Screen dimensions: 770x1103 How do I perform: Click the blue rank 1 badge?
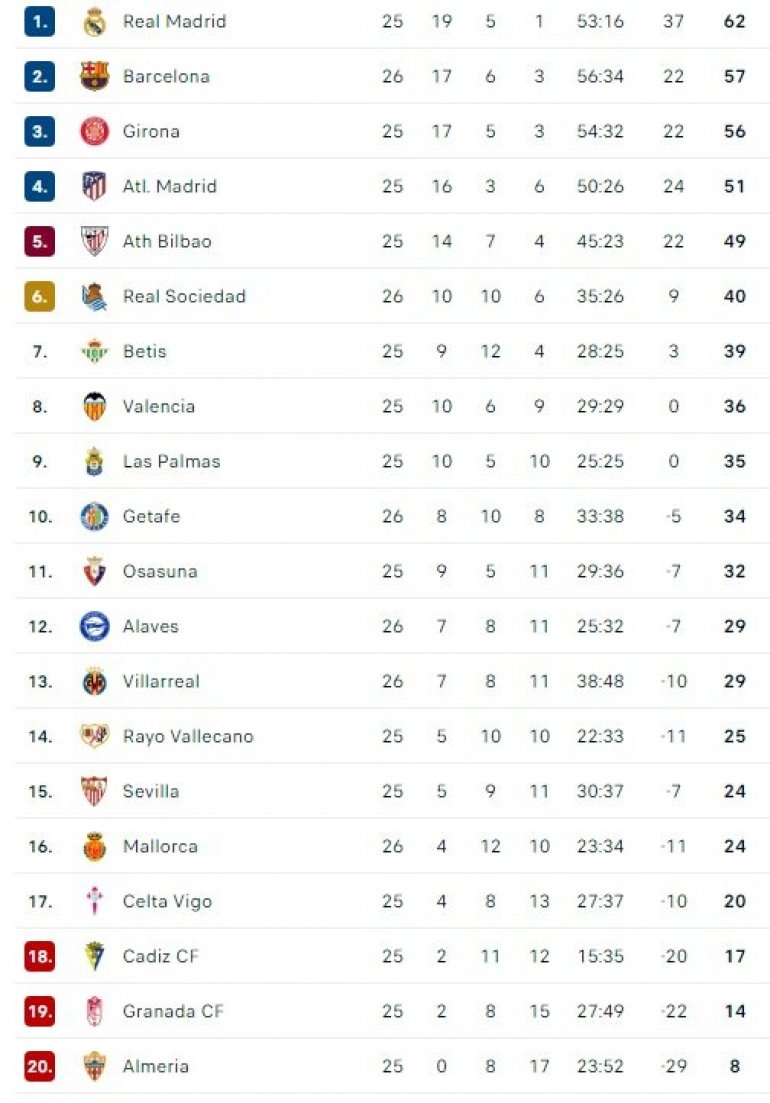tap(39, 21)
